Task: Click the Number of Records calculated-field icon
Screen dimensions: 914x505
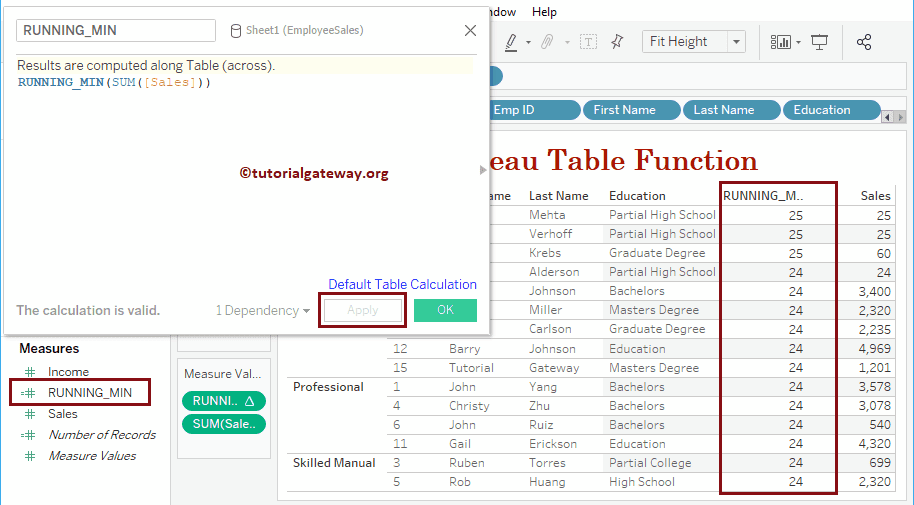Action: point(28,435)
